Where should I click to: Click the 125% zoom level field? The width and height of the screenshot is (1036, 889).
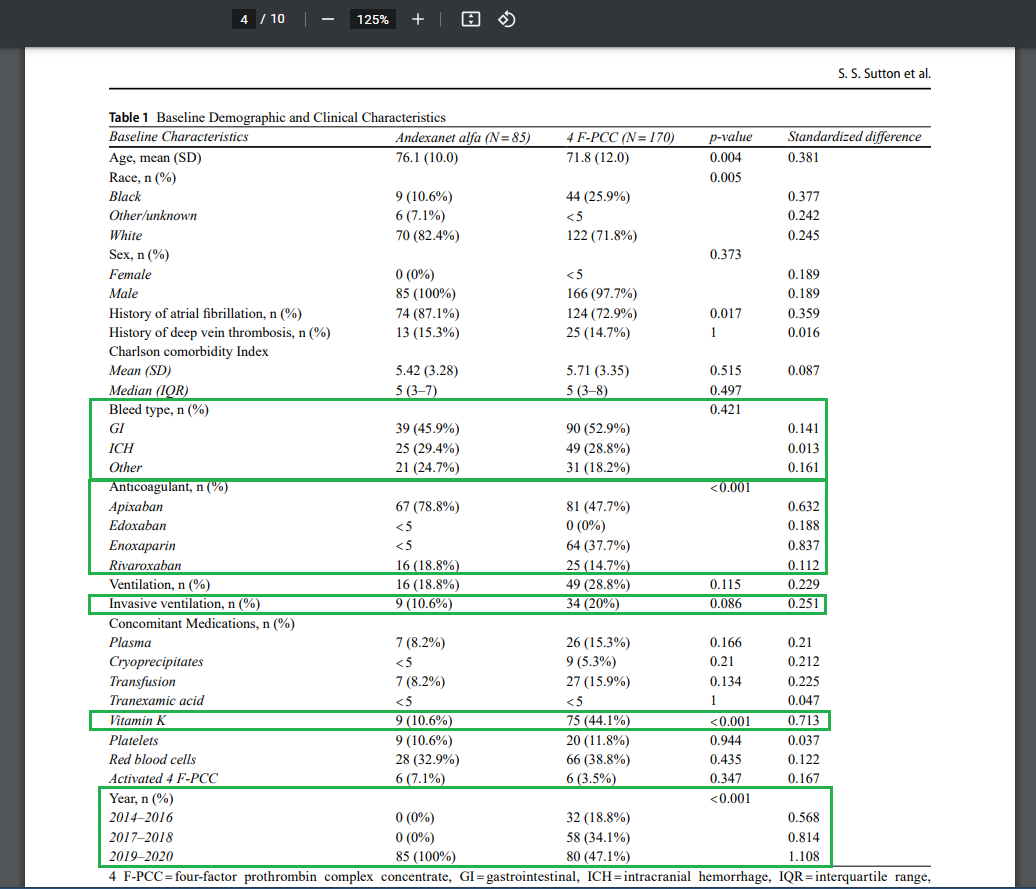[373, 20]
